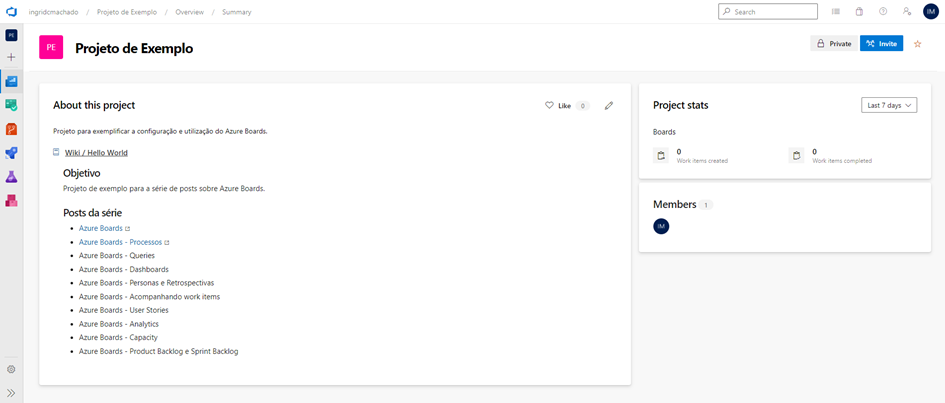Screen dimensions: 945x403
Task: Open Azure Boards from the sidebar
Action: coord(11,105)
